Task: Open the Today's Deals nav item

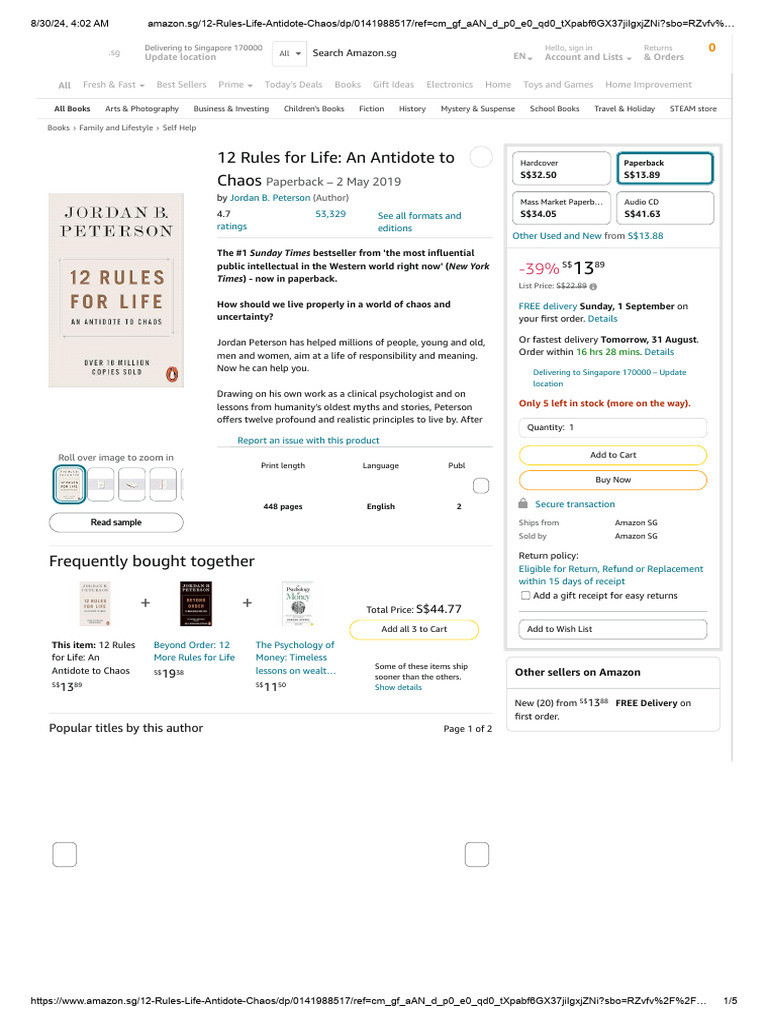Action: pos(293,85)
